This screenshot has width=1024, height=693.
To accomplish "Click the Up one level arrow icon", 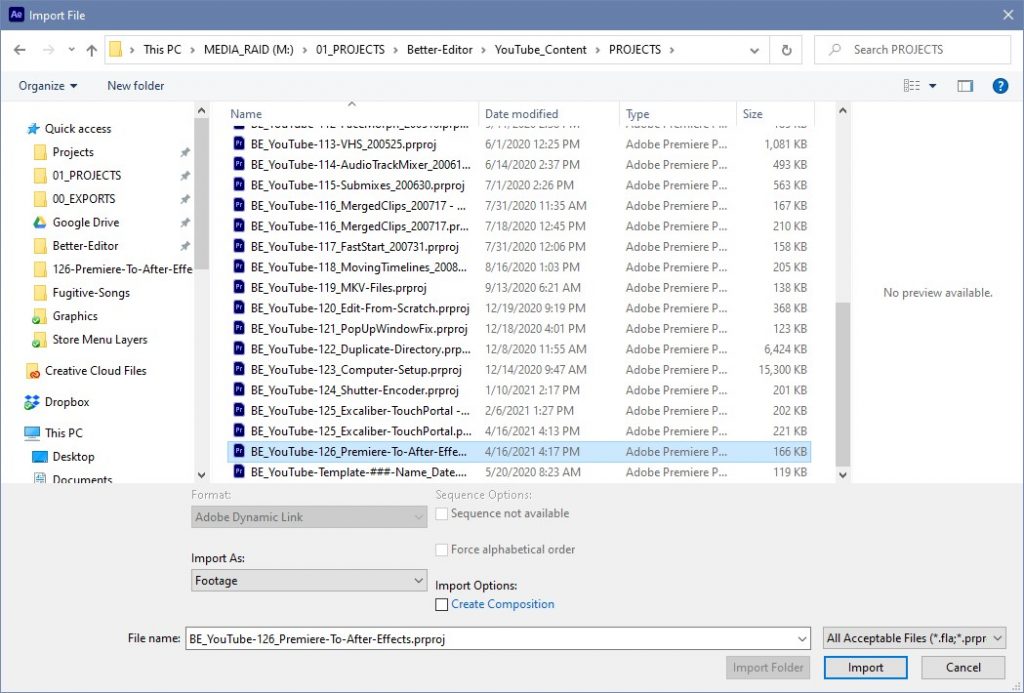I will click(x=92, y=50).
